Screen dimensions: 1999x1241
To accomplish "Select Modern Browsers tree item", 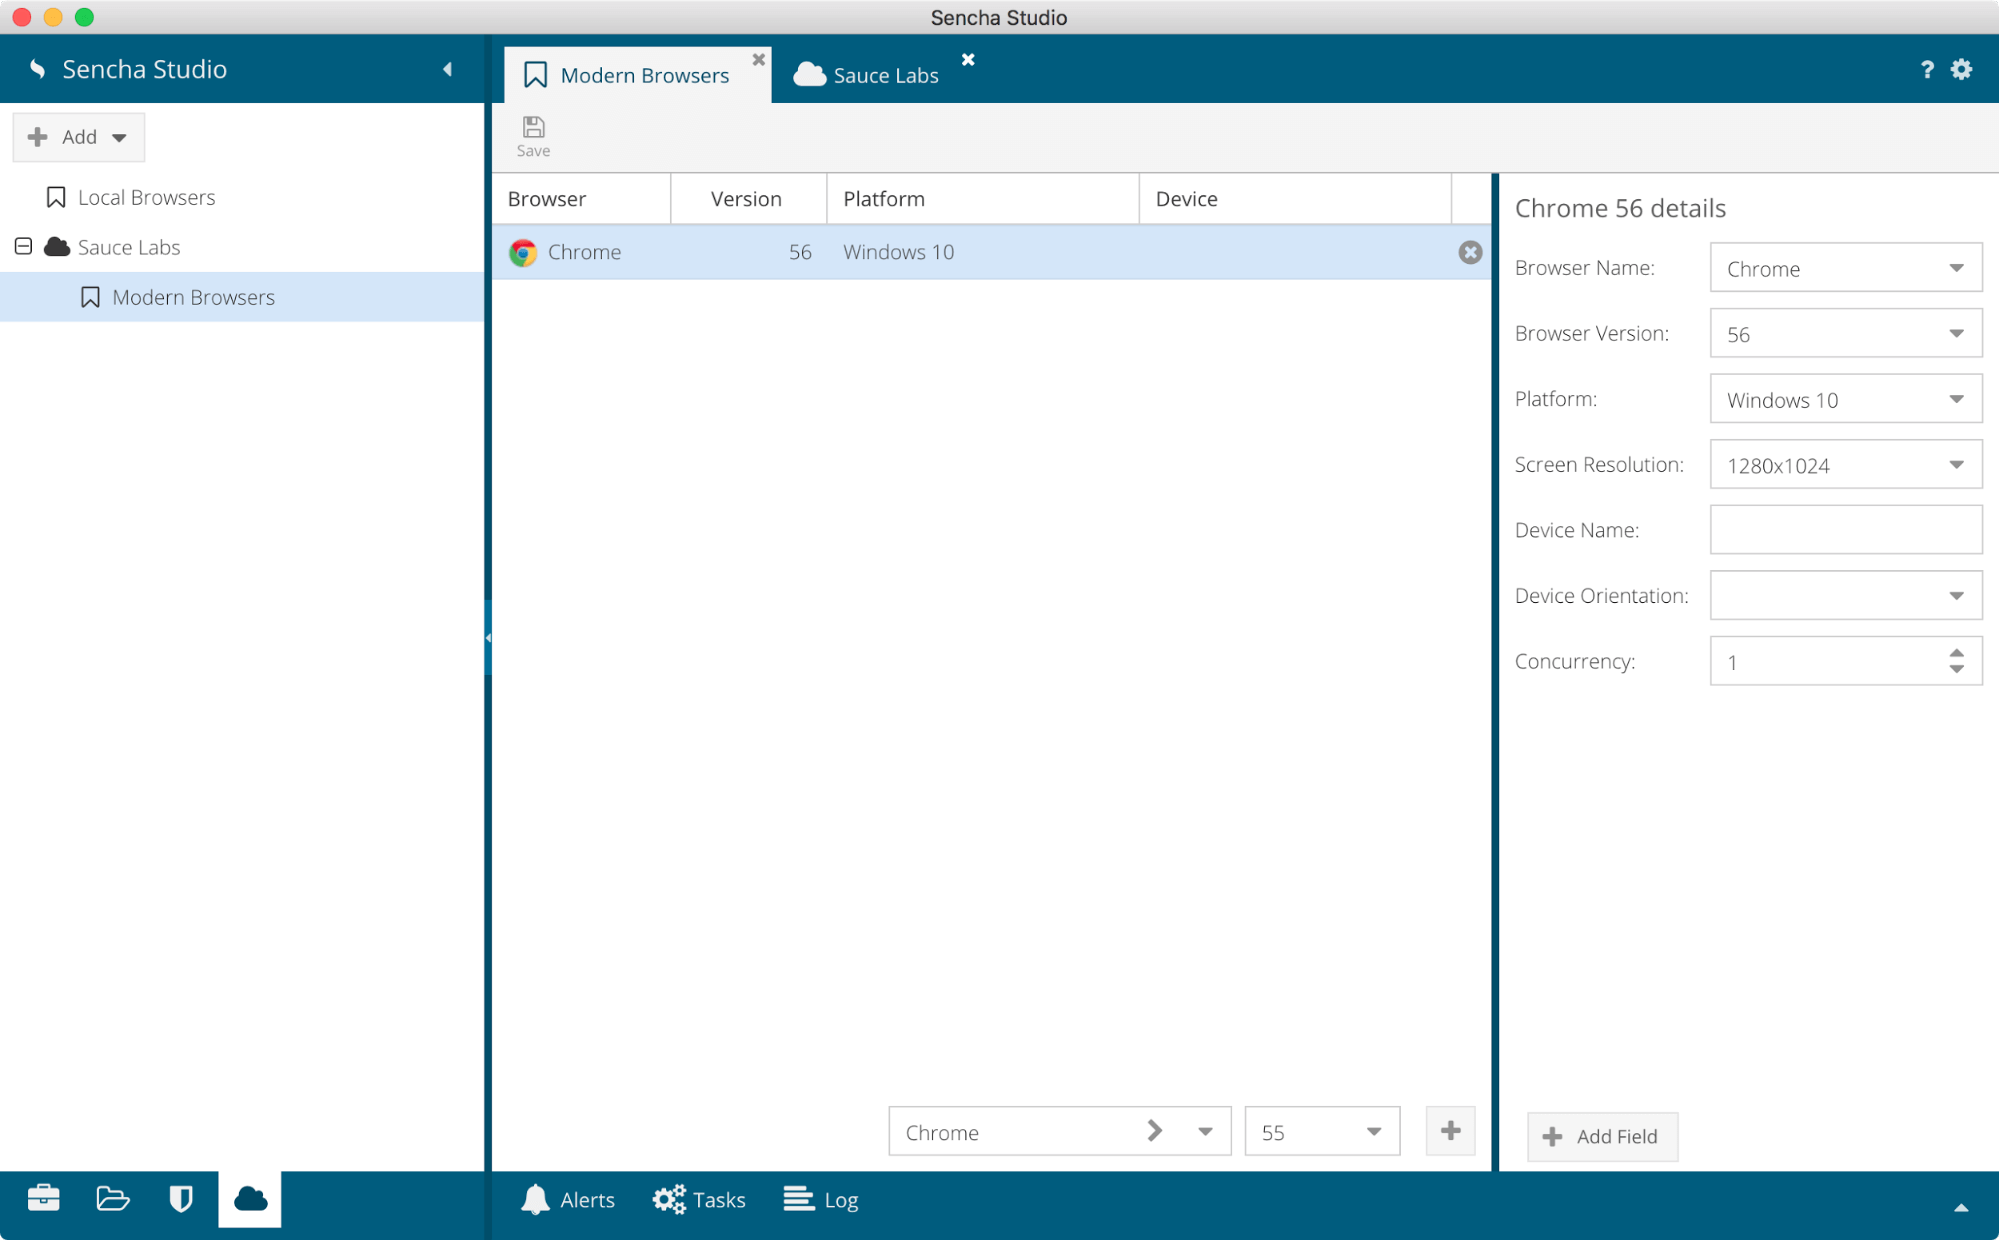I will [x=241, y=297].
